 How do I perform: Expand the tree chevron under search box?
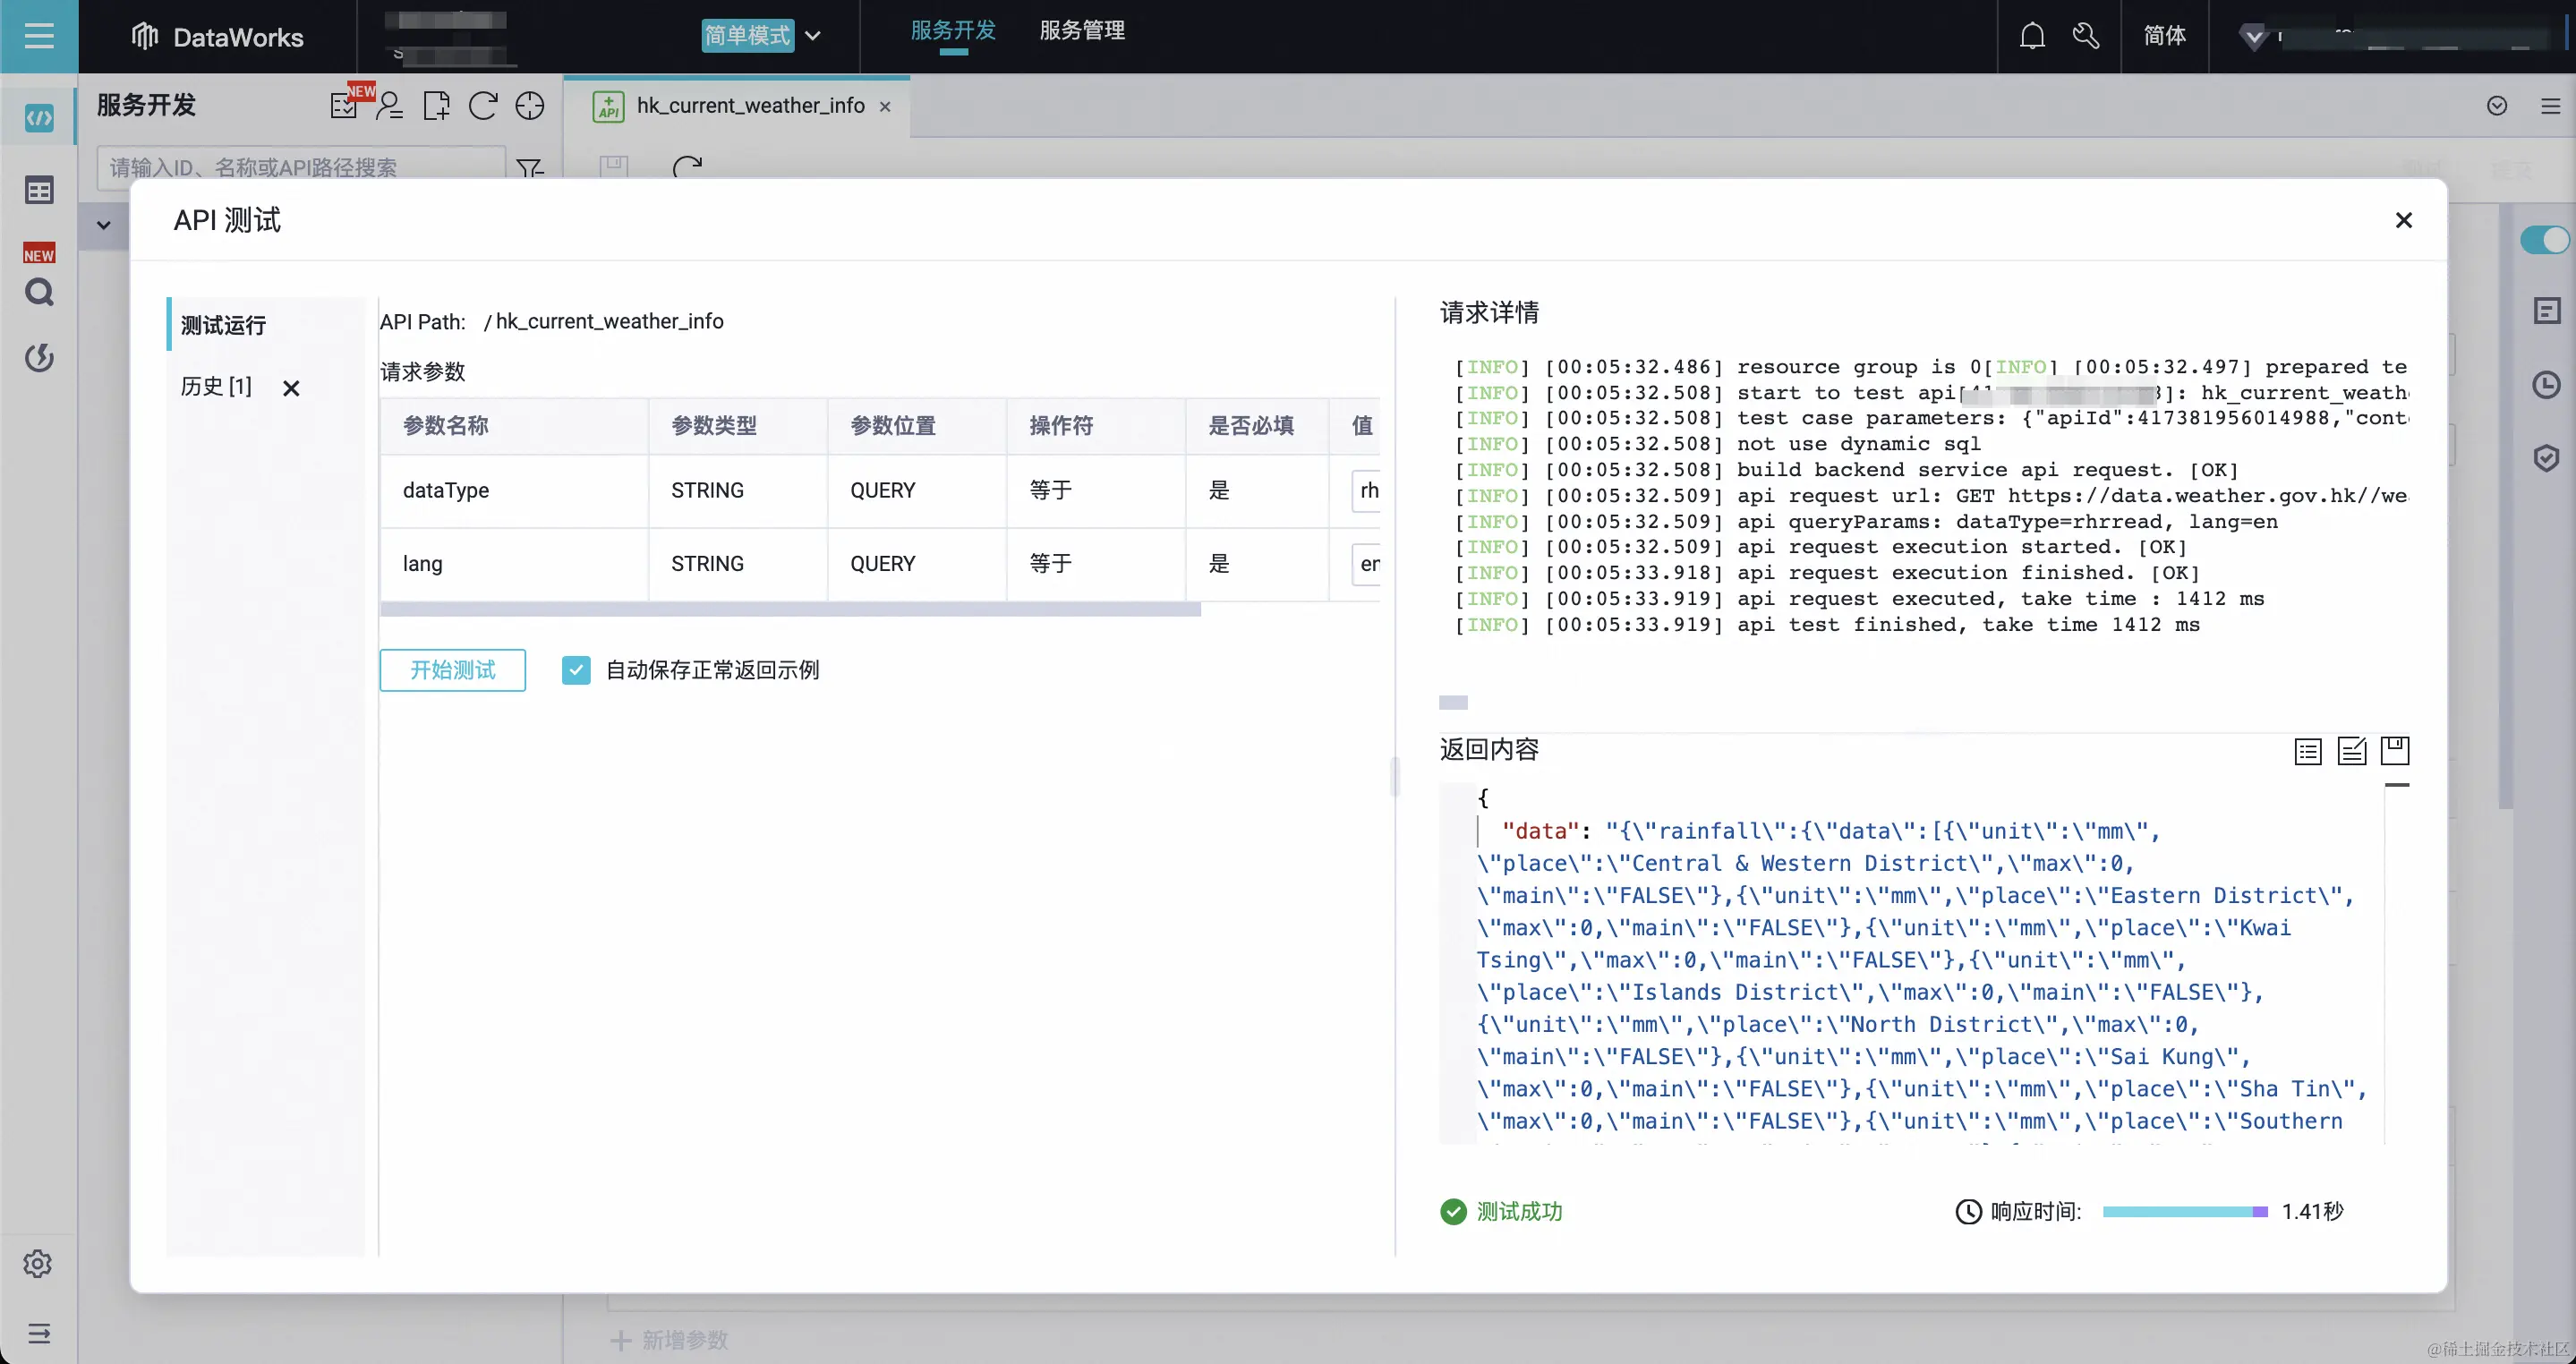point(103,225)
